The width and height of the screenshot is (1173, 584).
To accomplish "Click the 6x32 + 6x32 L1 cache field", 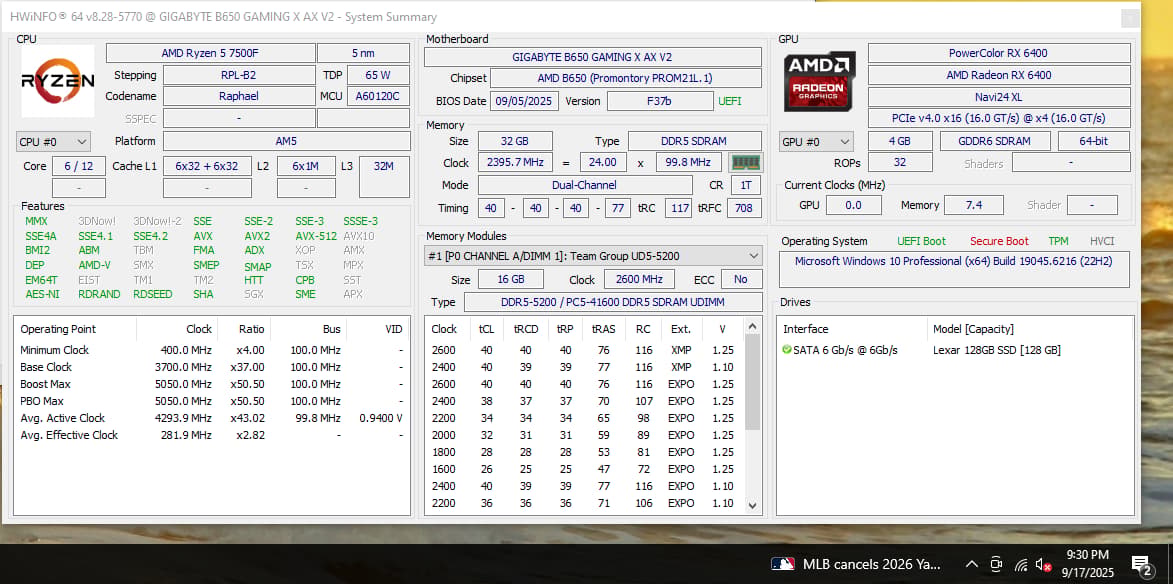I will tap(207, 166).
